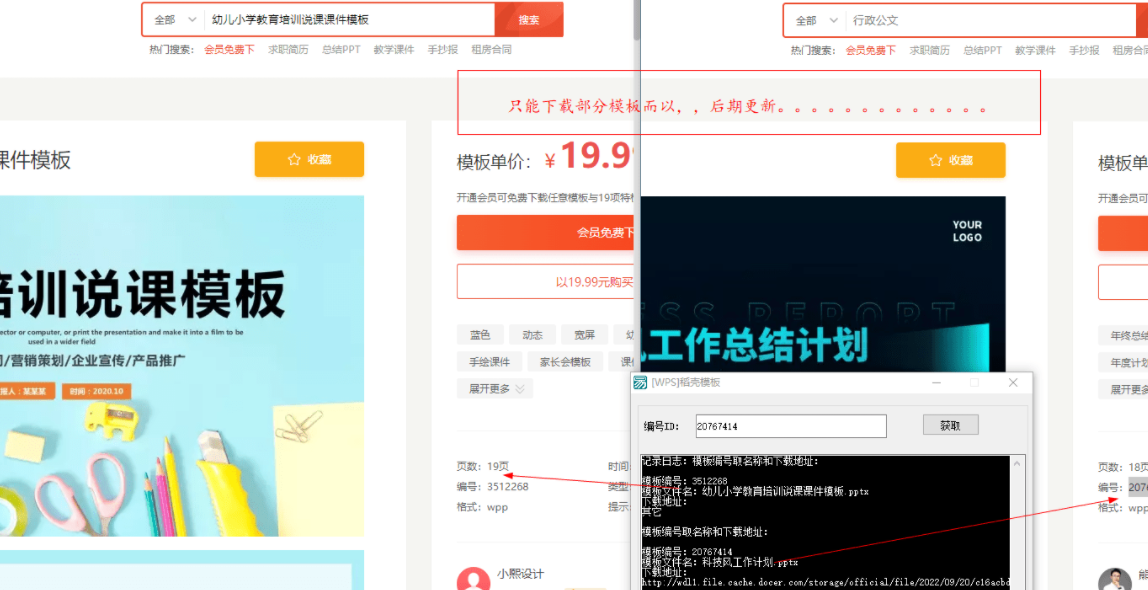The width and height of the screenshot is (1148, 590).
Task: Click log line 模板编号: 20767414
Action: 687,552
